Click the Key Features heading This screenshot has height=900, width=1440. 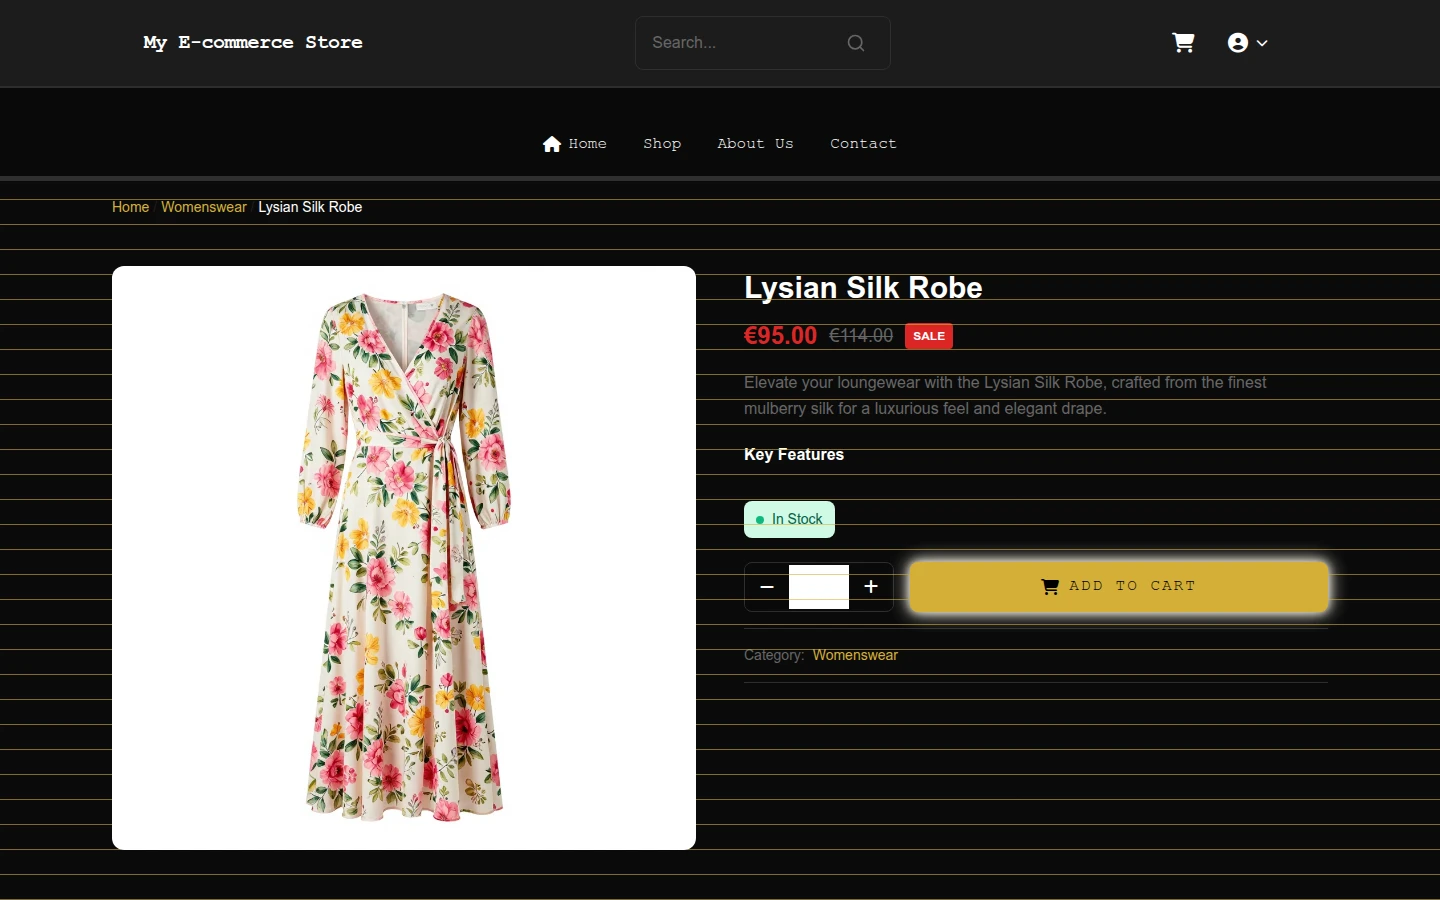pos(794,454)
